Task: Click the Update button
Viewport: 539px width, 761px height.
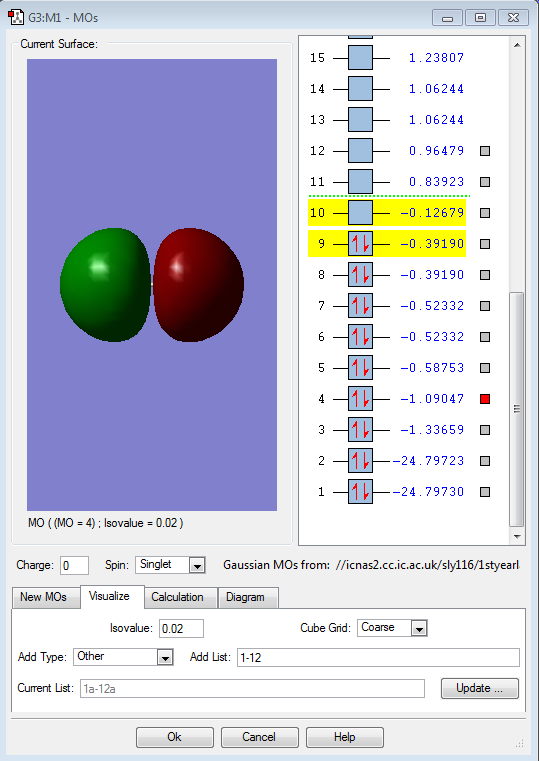Action: (480, 688)
